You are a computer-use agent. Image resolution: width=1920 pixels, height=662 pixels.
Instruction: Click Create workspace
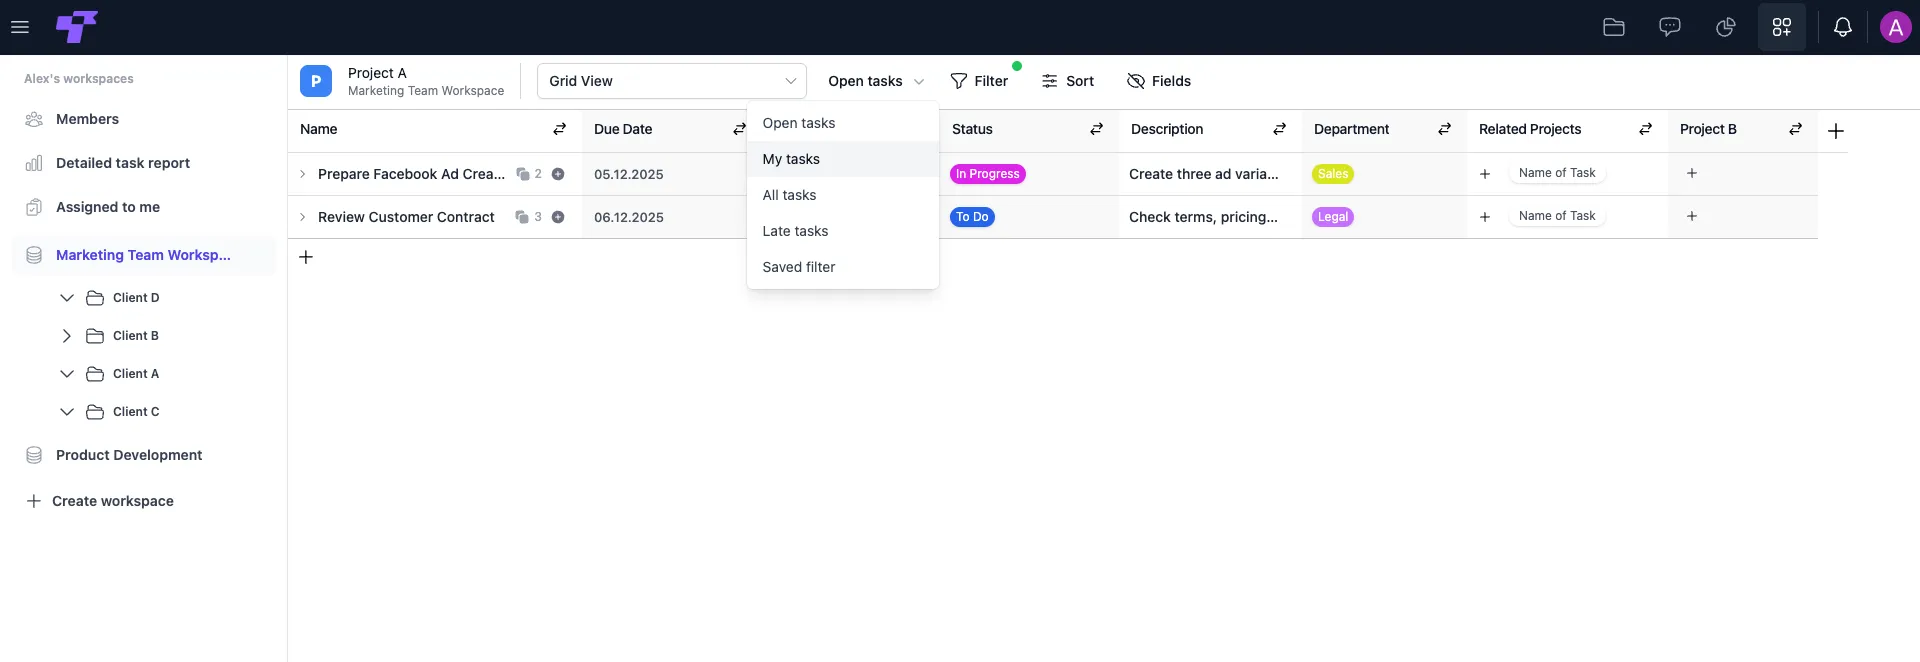(x=100, y=501)
